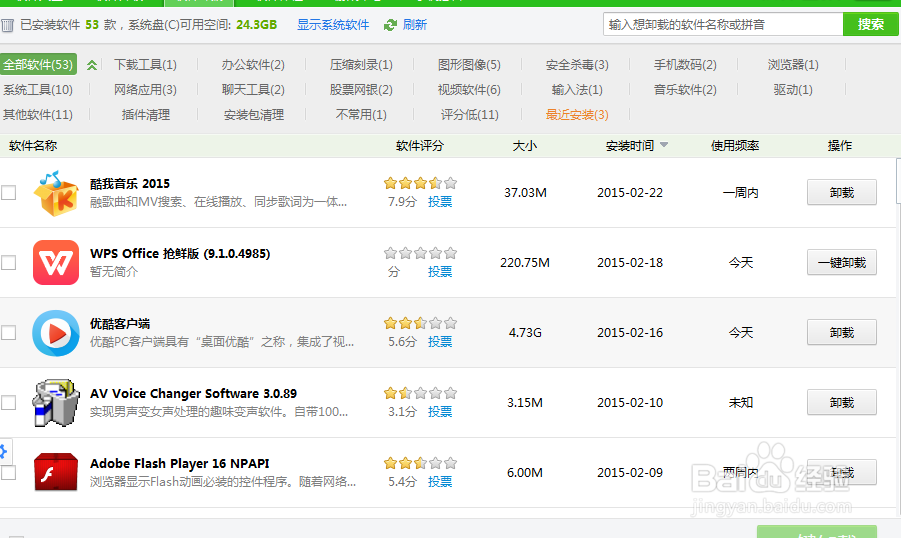Viewport: 901px width, 538px height.
Task: Open the 系统工具(10) category
Action: 38,90
